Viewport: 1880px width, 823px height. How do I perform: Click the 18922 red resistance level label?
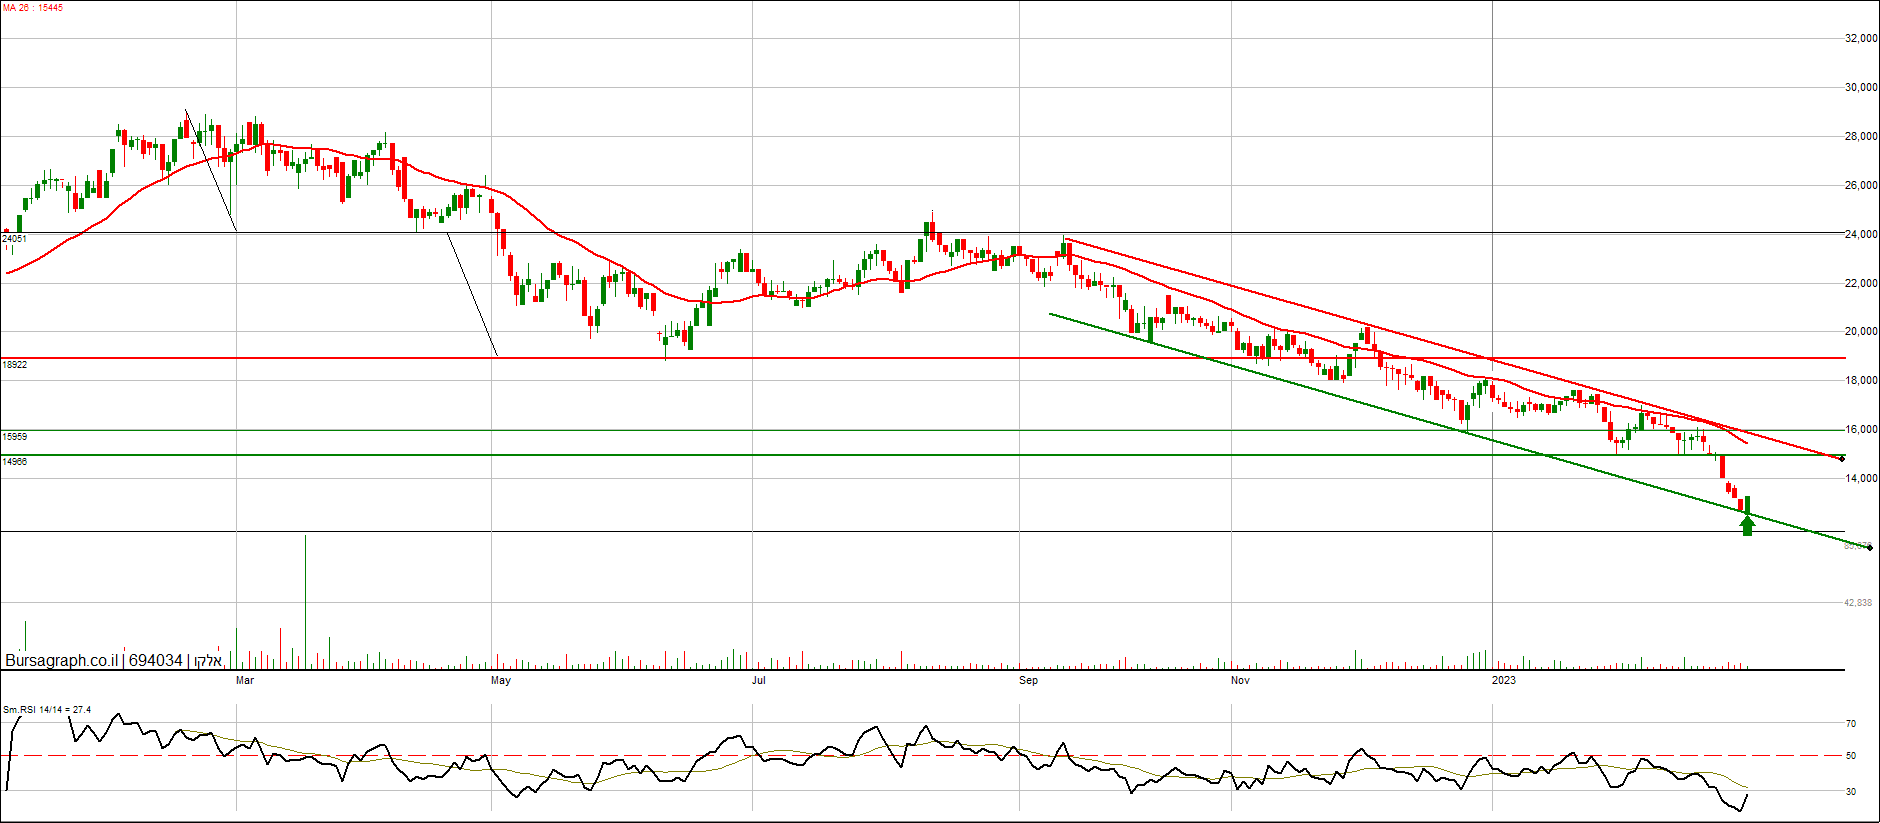click(x=15, y=365)
